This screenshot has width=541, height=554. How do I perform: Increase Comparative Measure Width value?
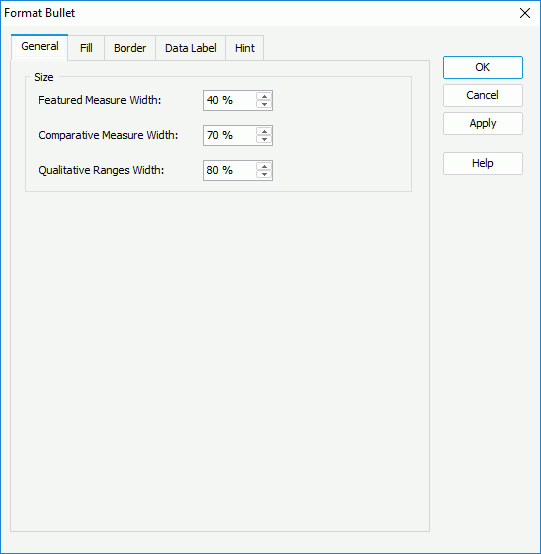click(x=264, y=131)
